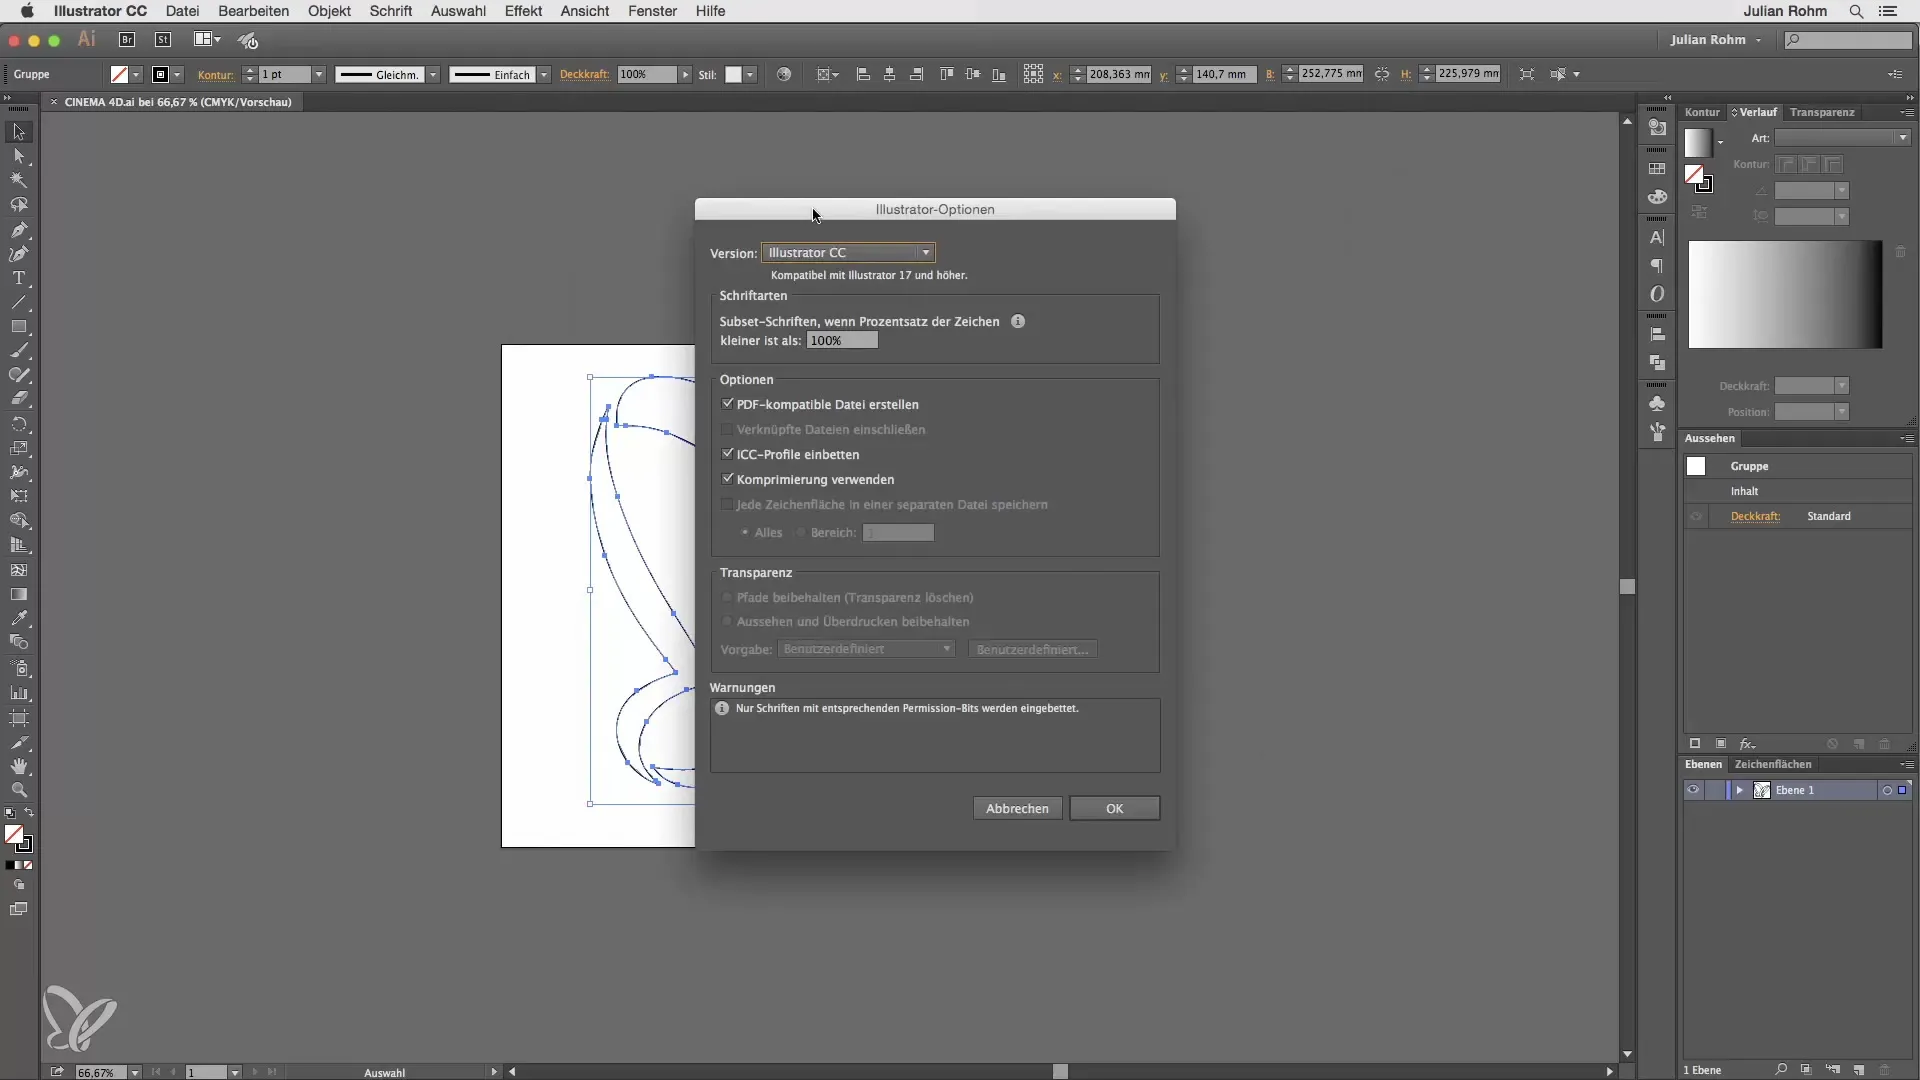Screen dimensions: 1920x1080
Task: Select the Free Transform tool
Action: coord(19,496)
